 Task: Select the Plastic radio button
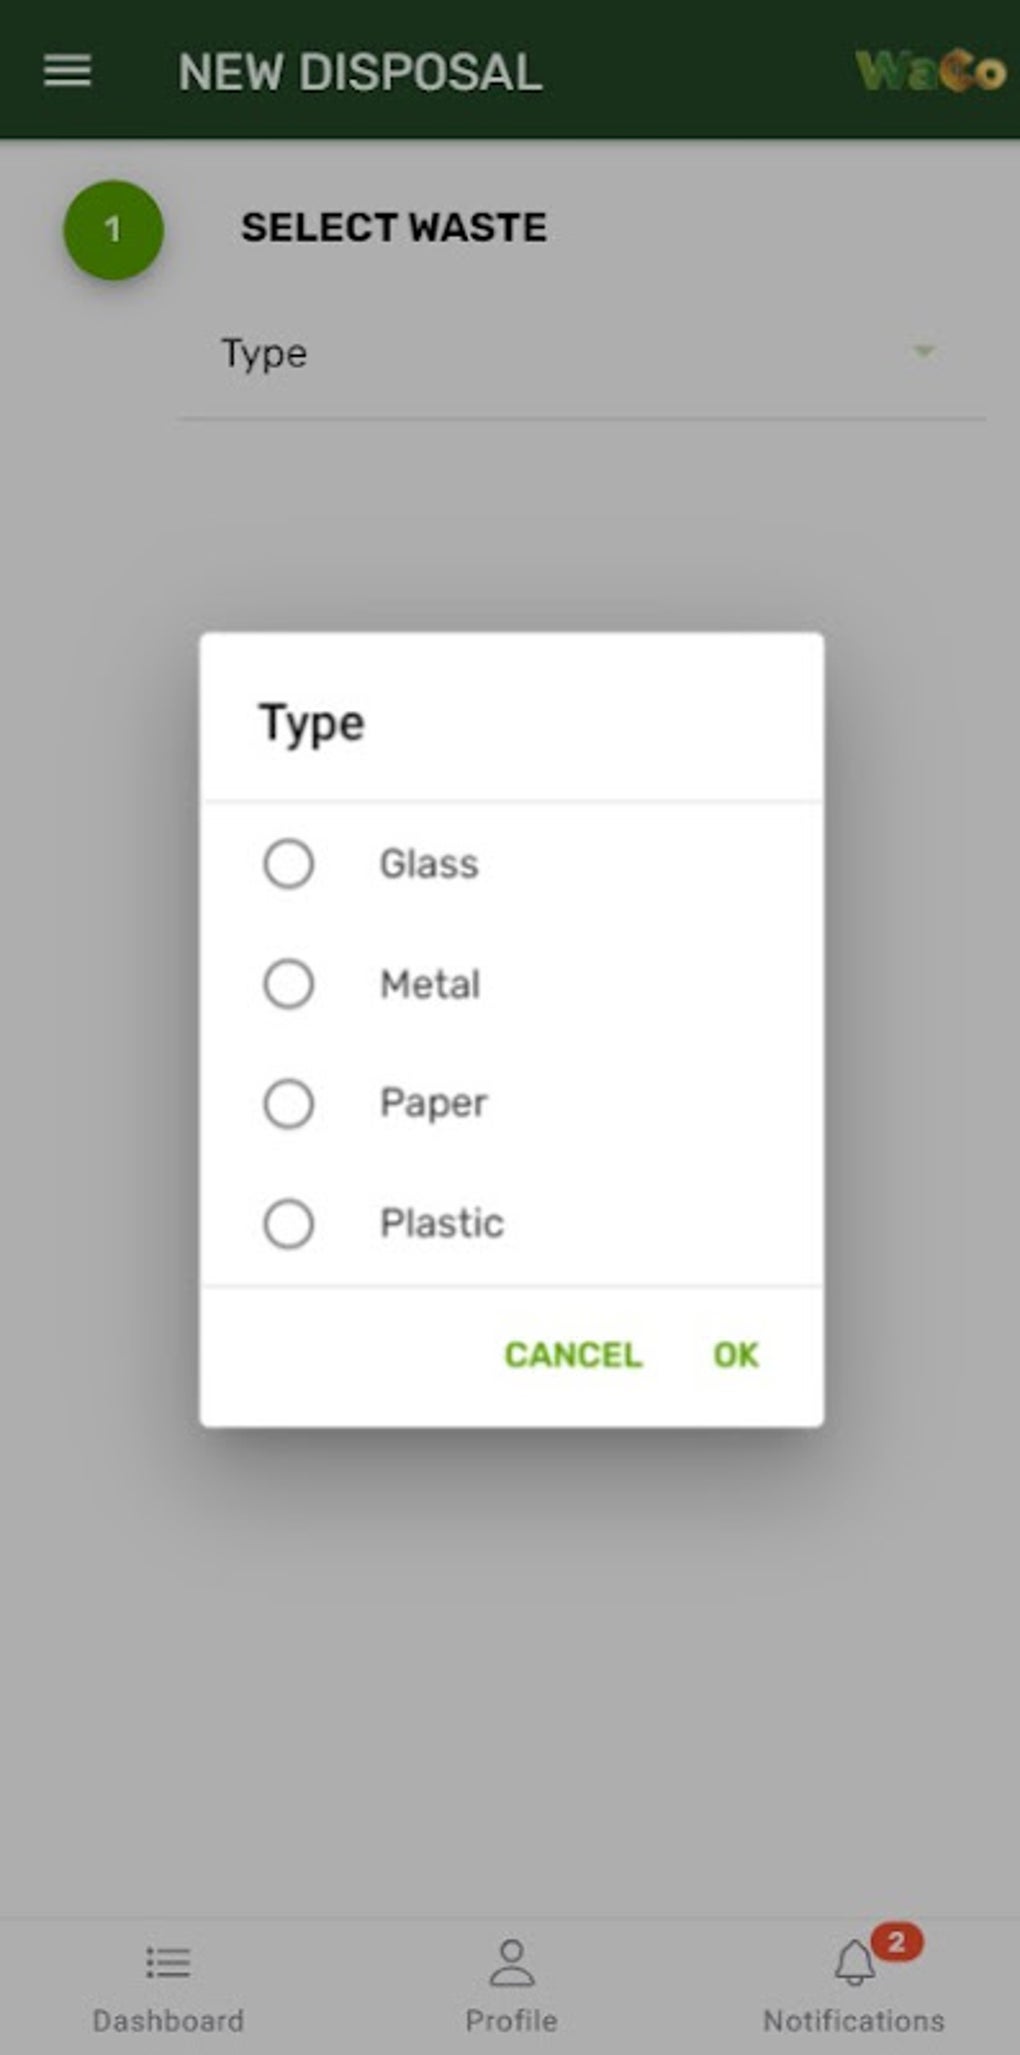click(x=289, y=1223)
